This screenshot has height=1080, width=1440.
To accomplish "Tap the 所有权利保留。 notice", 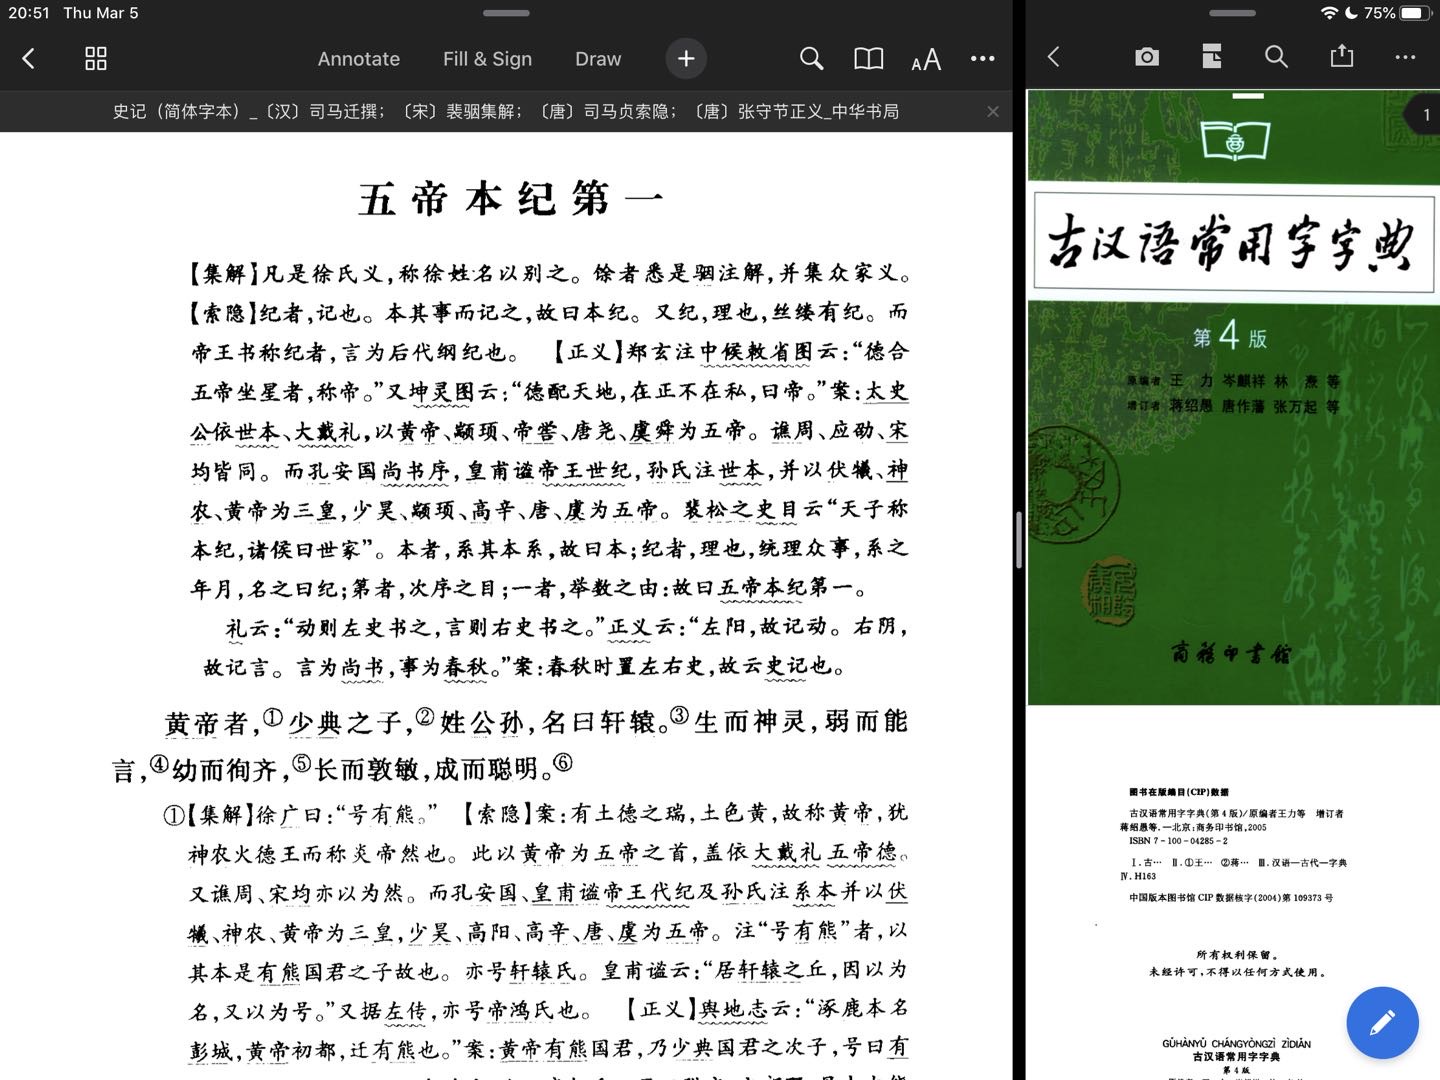I will click(1237, 955).
